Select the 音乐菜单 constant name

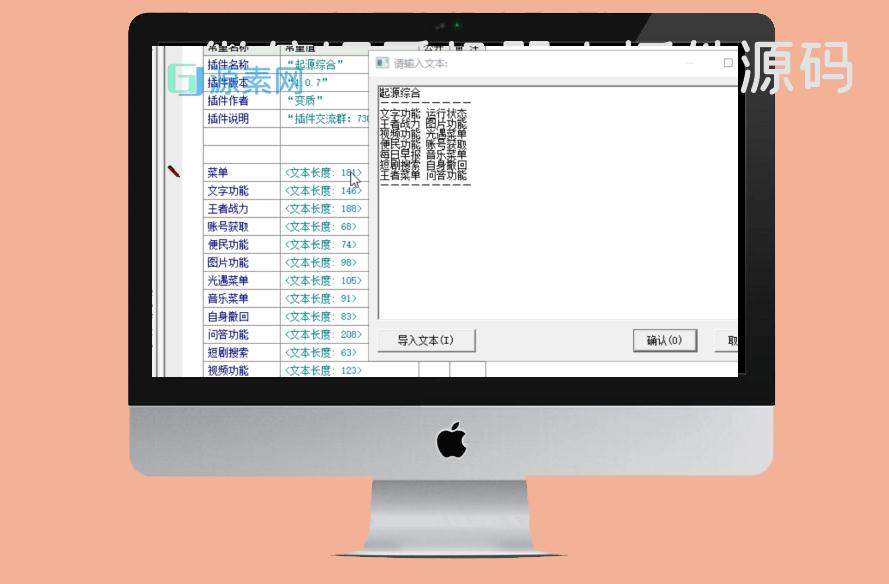click(x=241, y=299)
